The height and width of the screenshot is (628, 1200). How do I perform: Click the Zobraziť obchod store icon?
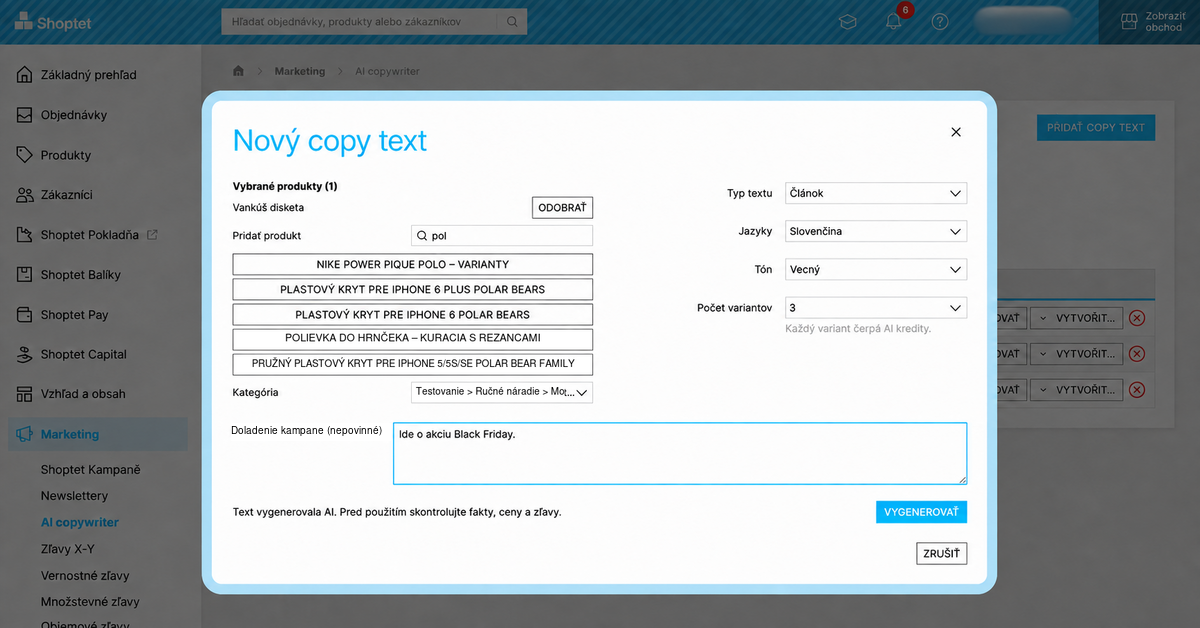tap(1129, 21)
